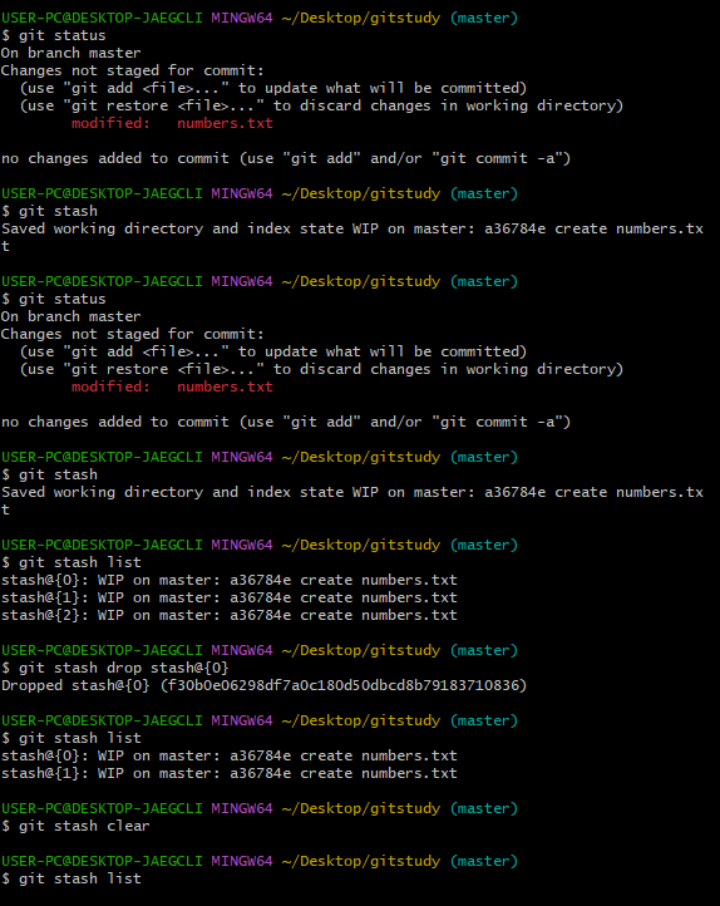Click the first 'git status' command at the top
Image resolution: width=720 pixels, height=906 pixels.
(x=54, y=36)
